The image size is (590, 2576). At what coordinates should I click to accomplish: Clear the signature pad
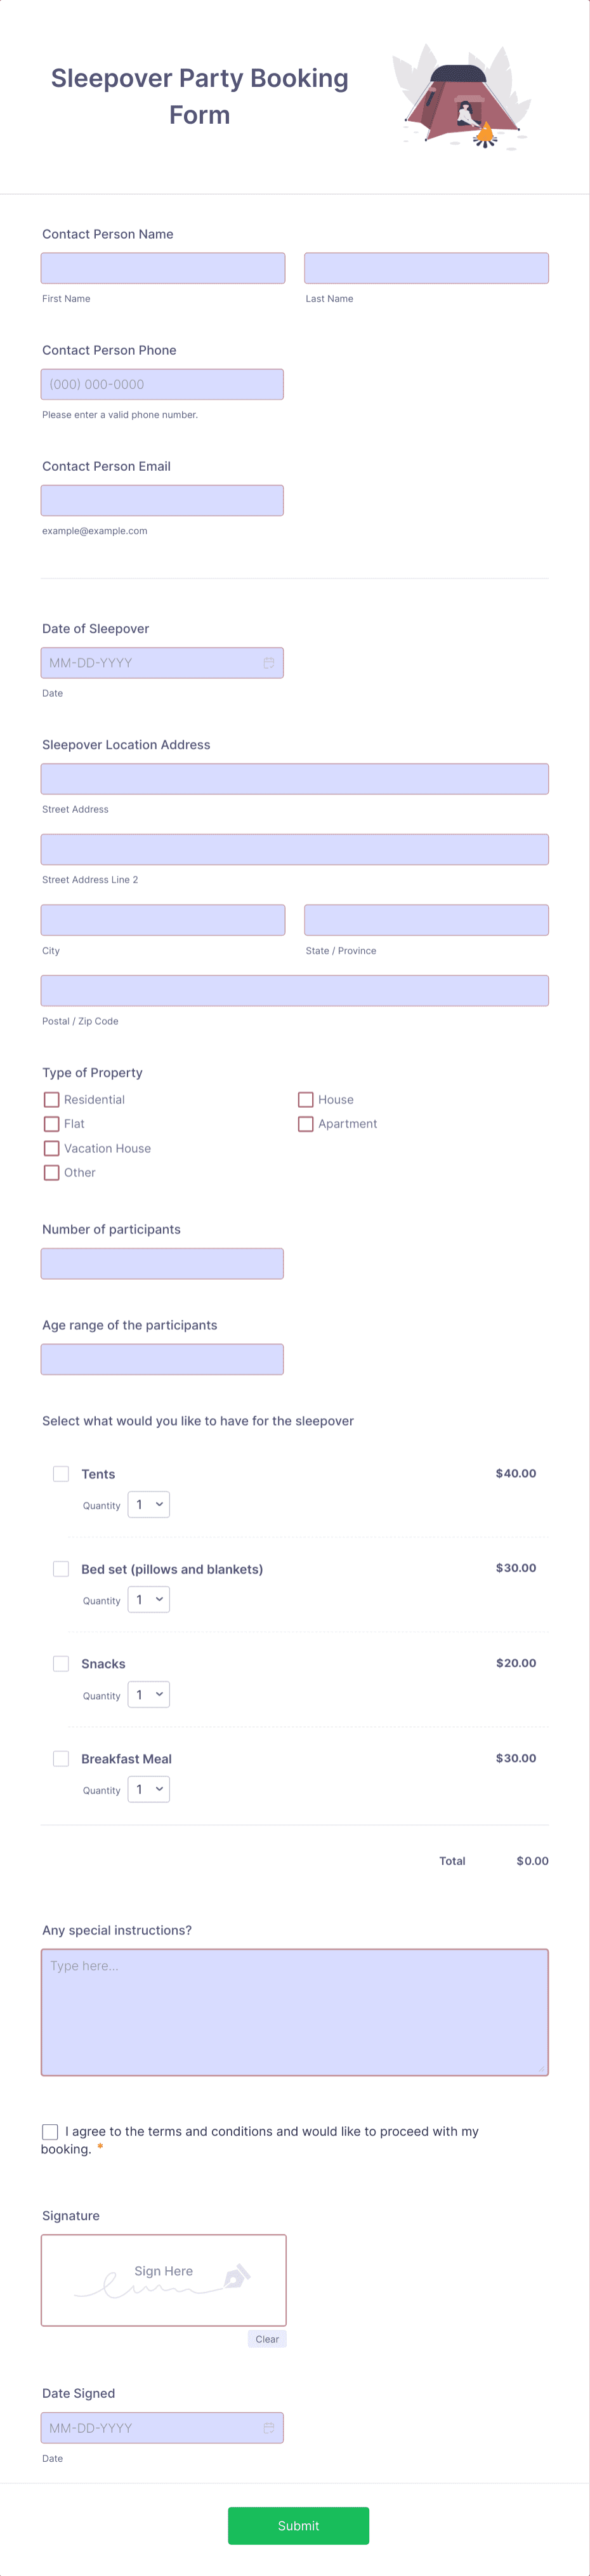(267, 2339)
